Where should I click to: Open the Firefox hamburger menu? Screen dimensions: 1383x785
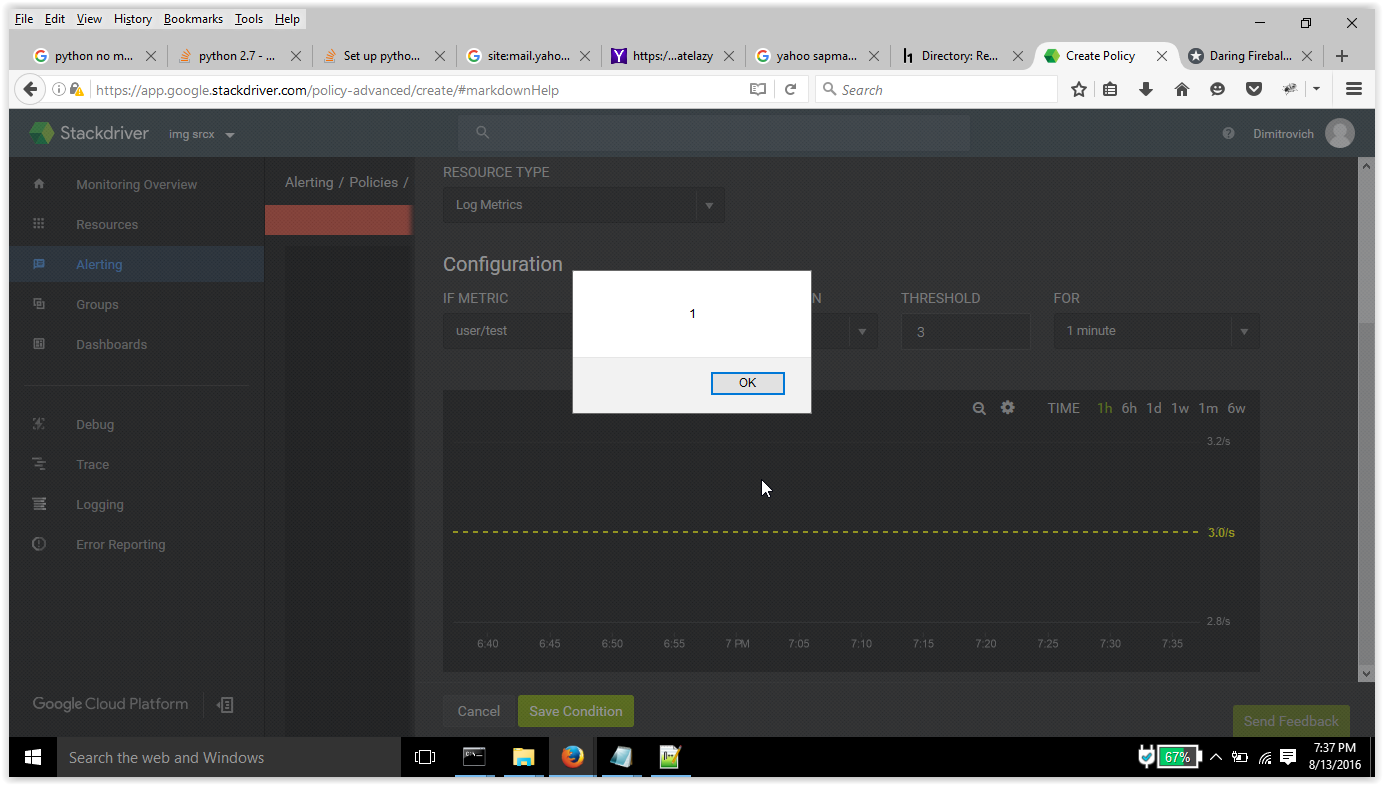click(x=1354, y=89)
